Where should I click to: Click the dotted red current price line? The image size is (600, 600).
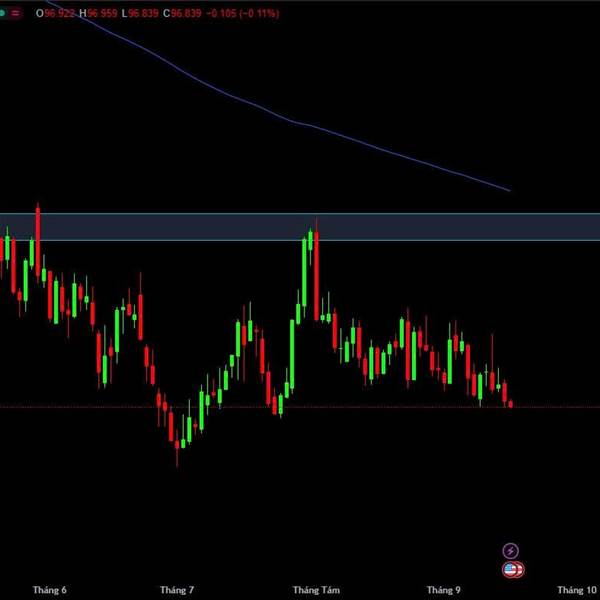pyautogui.click(x=300, y=407)
